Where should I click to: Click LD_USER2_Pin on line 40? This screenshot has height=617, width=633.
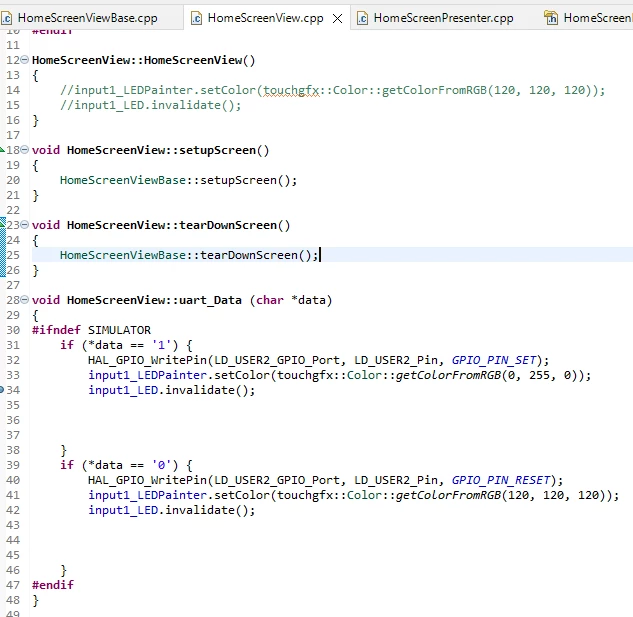pos(396,480)
